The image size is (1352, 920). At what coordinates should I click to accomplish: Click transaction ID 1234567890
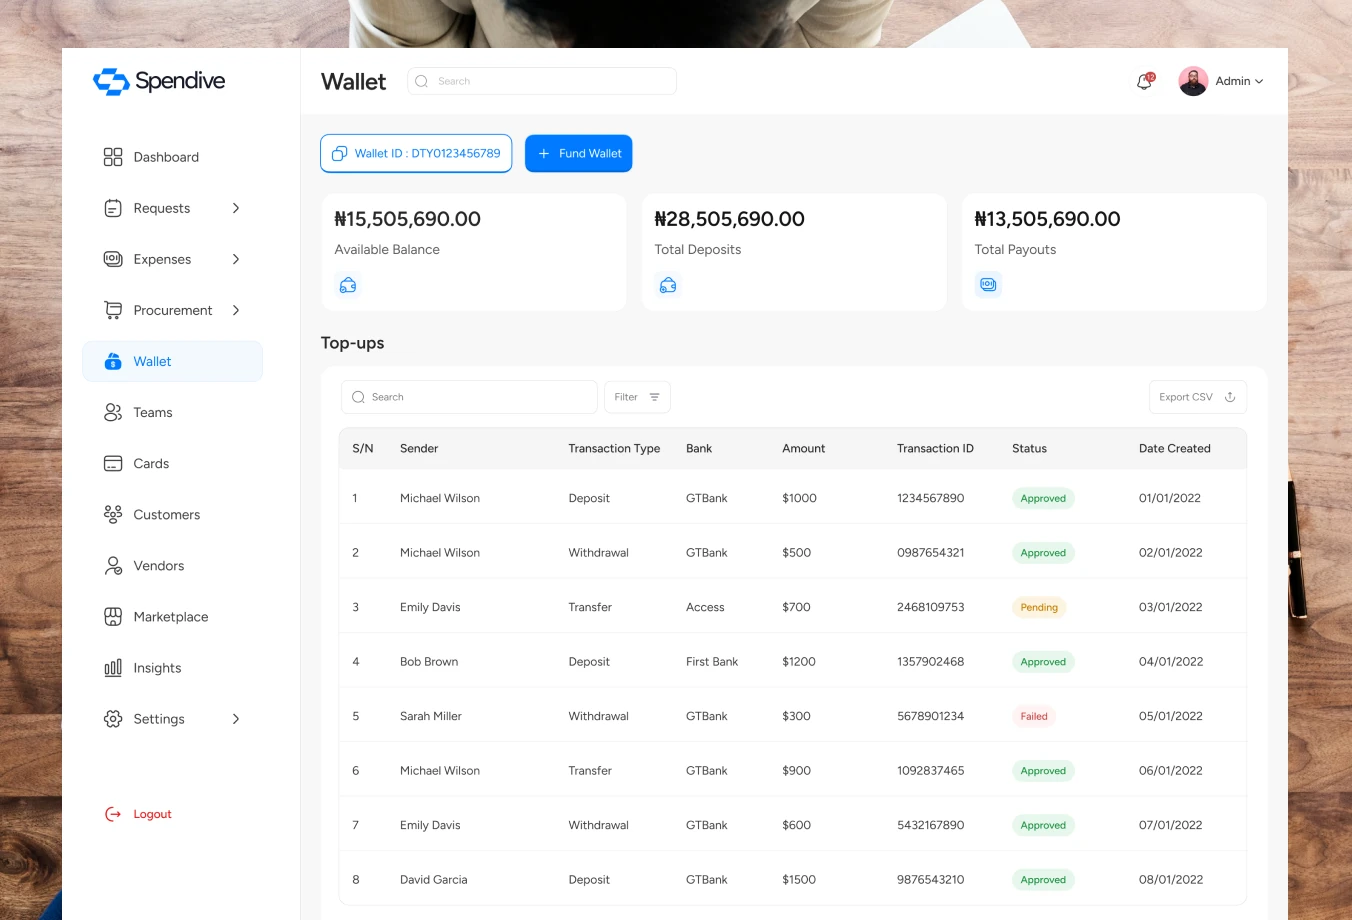[931, 498]
